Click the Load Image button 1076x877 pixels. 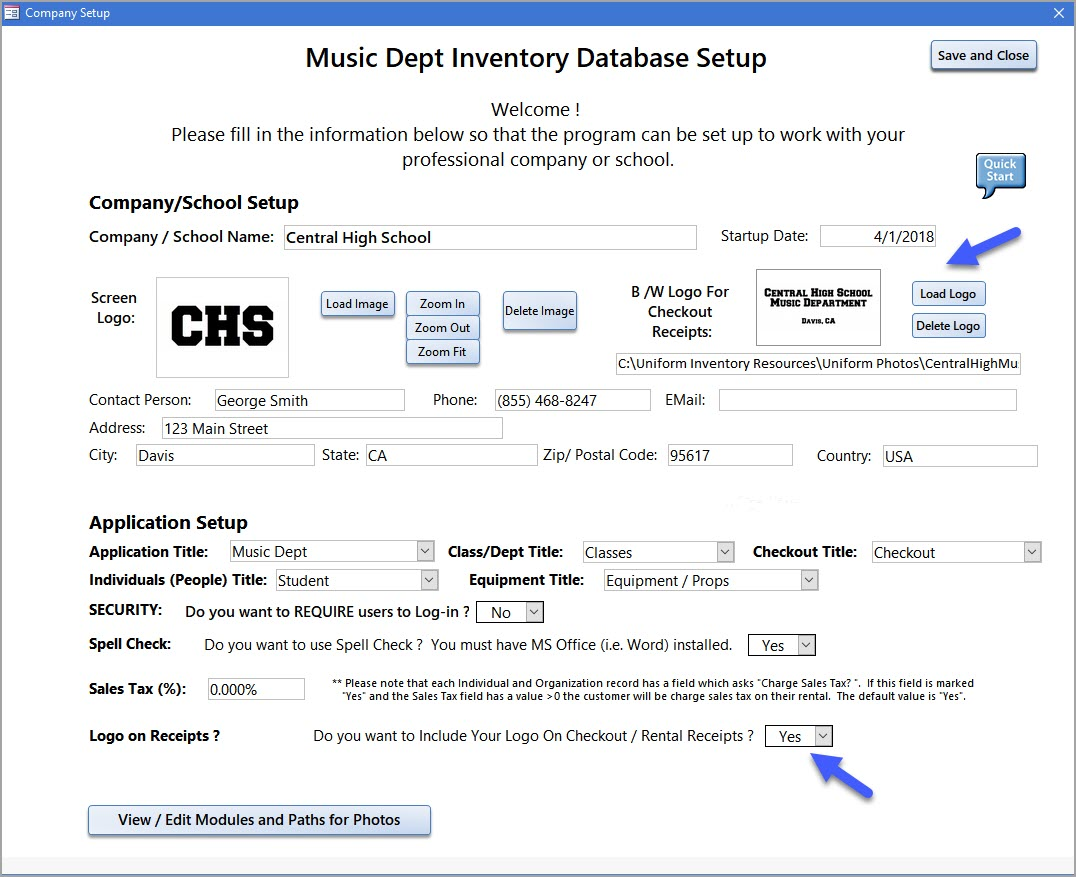pyautogui.click(x=358, y=304)
